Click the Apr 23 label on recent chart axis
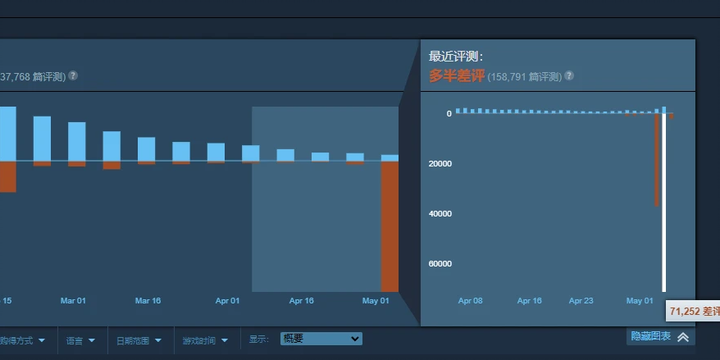The width and height of the screenshot is (720, 360). pos(581,301)
